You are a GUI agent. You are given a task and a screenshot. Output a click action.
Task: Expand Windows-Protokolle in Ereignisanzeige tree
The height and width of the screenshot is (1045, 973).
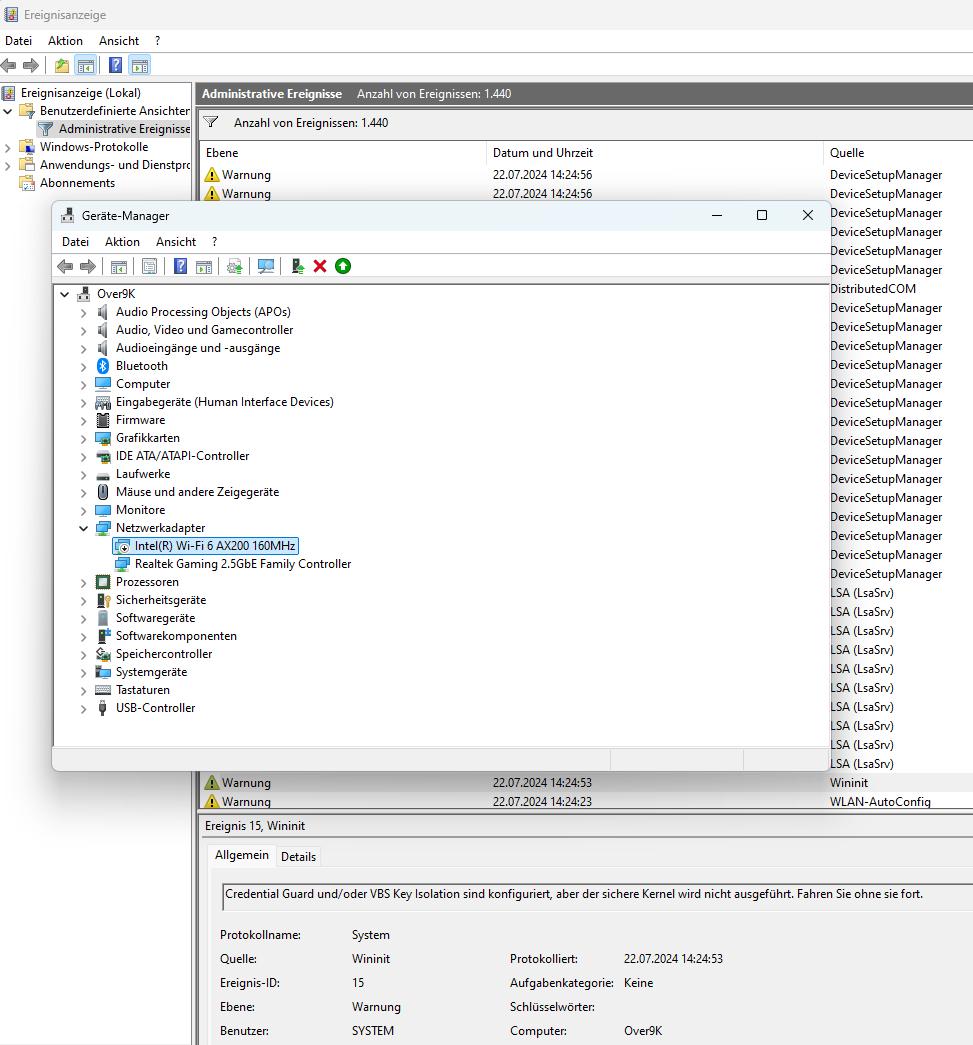(8, 147)
